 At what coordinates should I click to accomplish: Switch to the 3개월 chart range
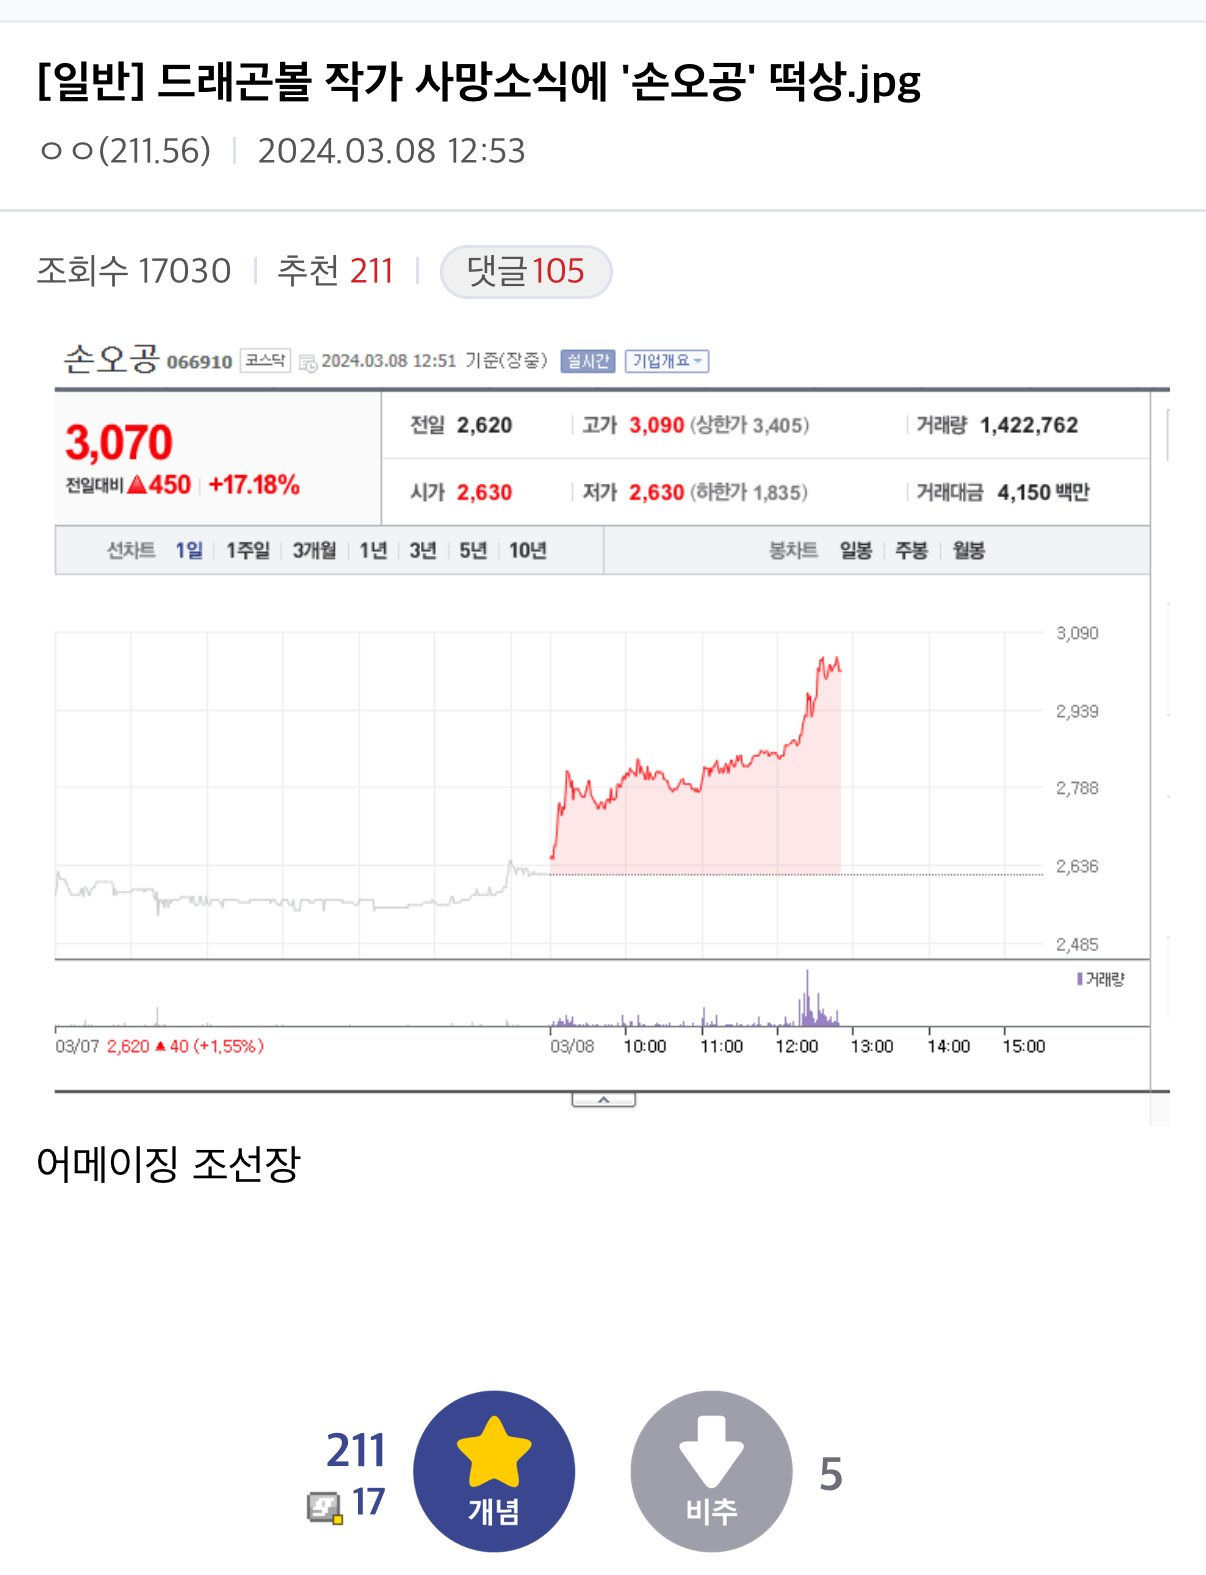(314, 550)
